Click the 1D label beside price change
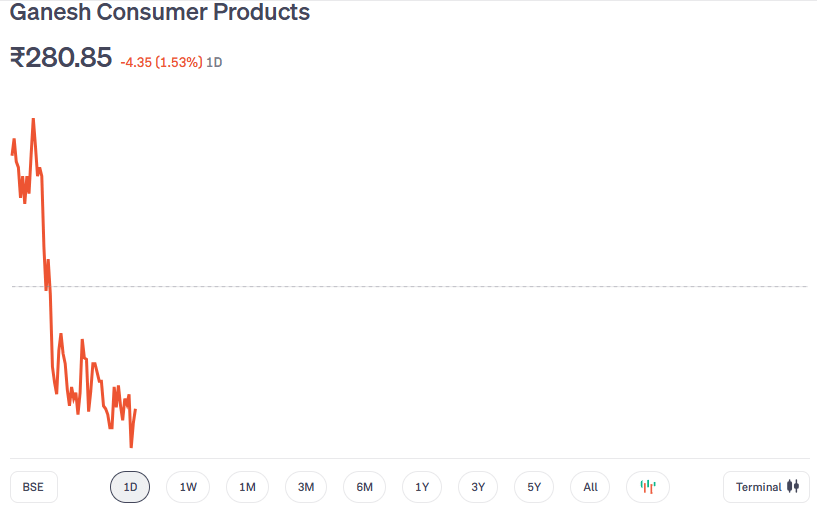 (214, 62)
